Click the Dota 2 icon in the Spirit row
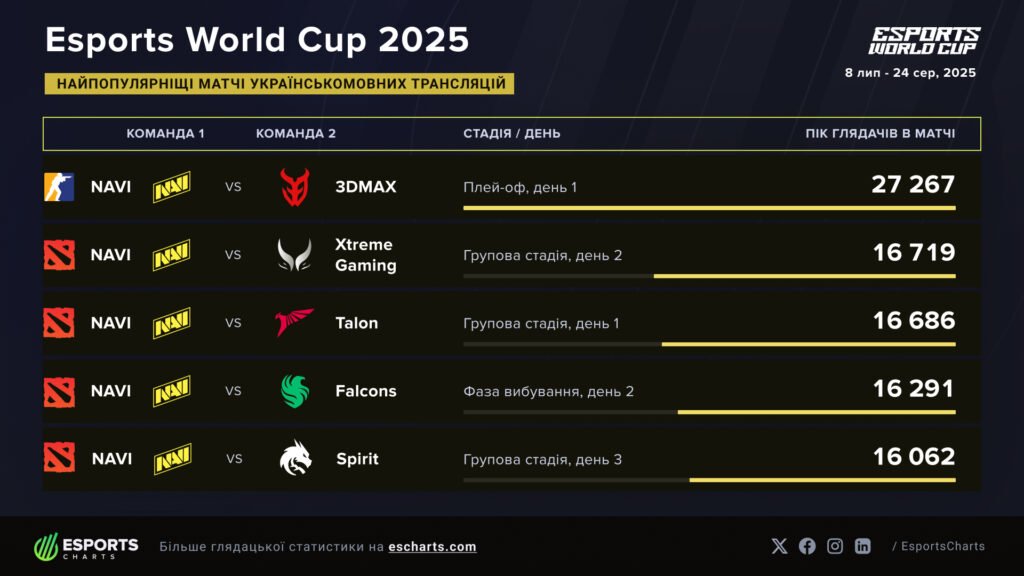The image size is (1024, 576). tap(59, 458)
